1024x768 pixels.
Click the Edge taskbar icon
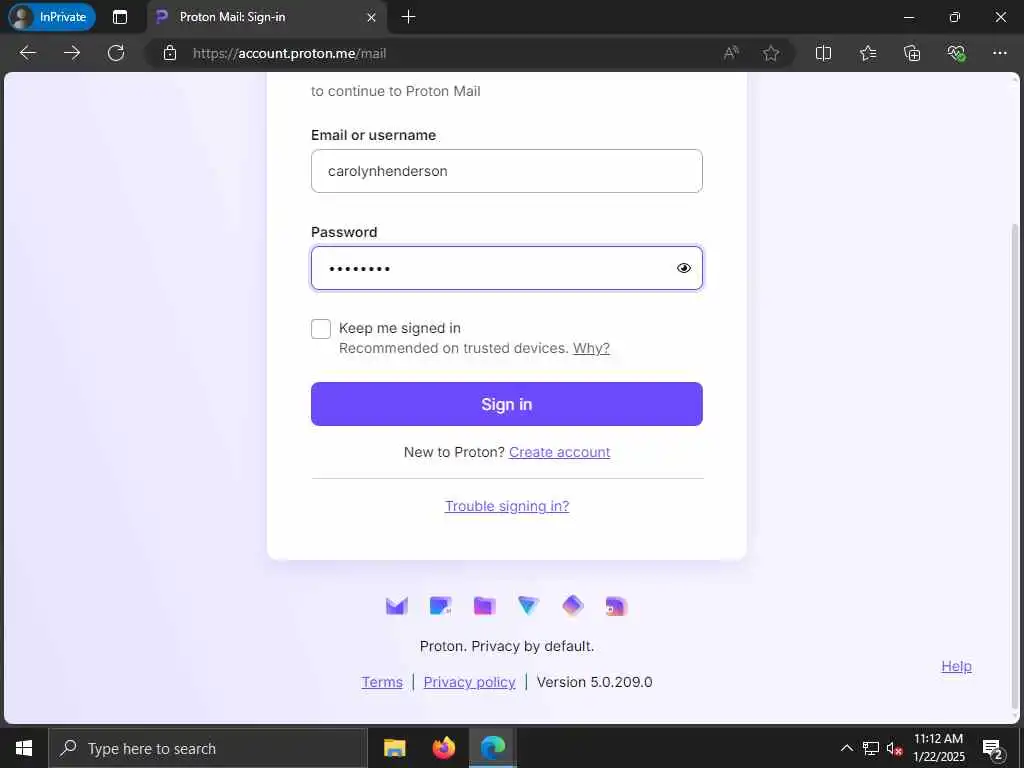point(493,748)
